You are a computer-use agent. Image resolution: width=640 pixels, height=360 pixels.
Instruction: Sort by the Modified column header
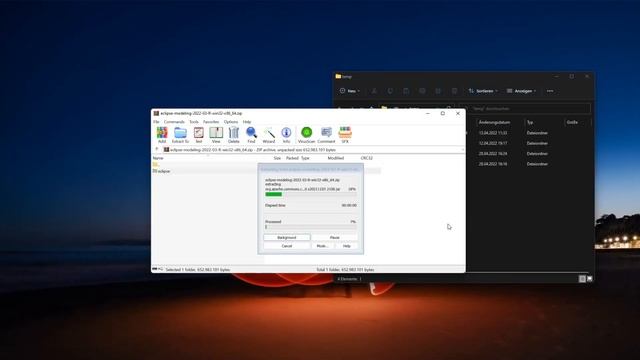pyautogui.click(x=336, y=158)
